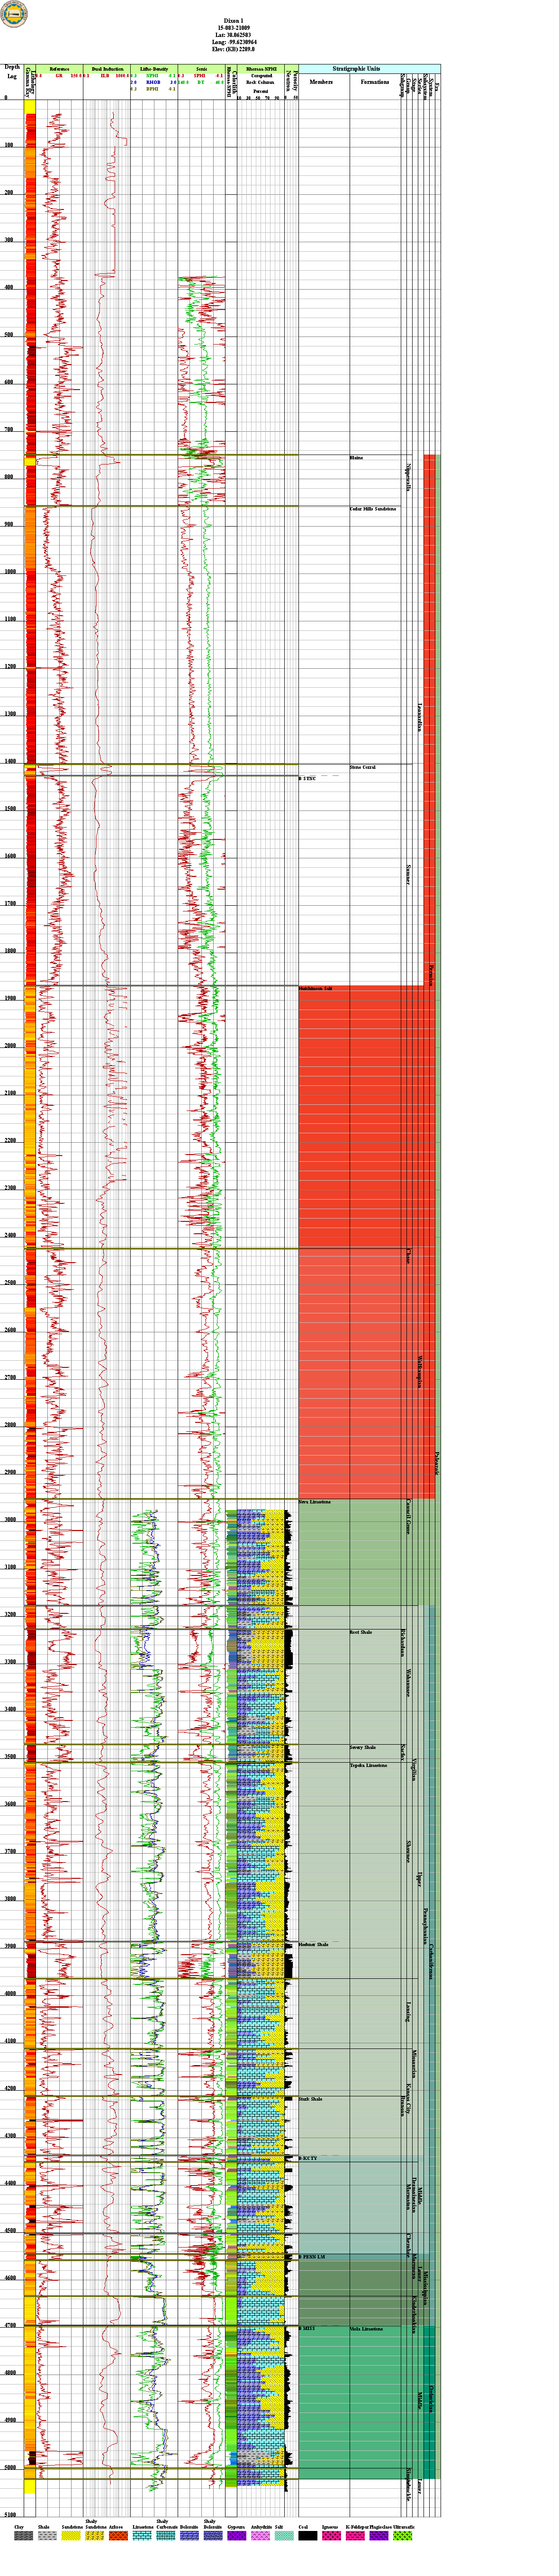This screenshot has width=559, height=2576.
Task: Click the 5000 depth marker
Action: click(10, 2468)
